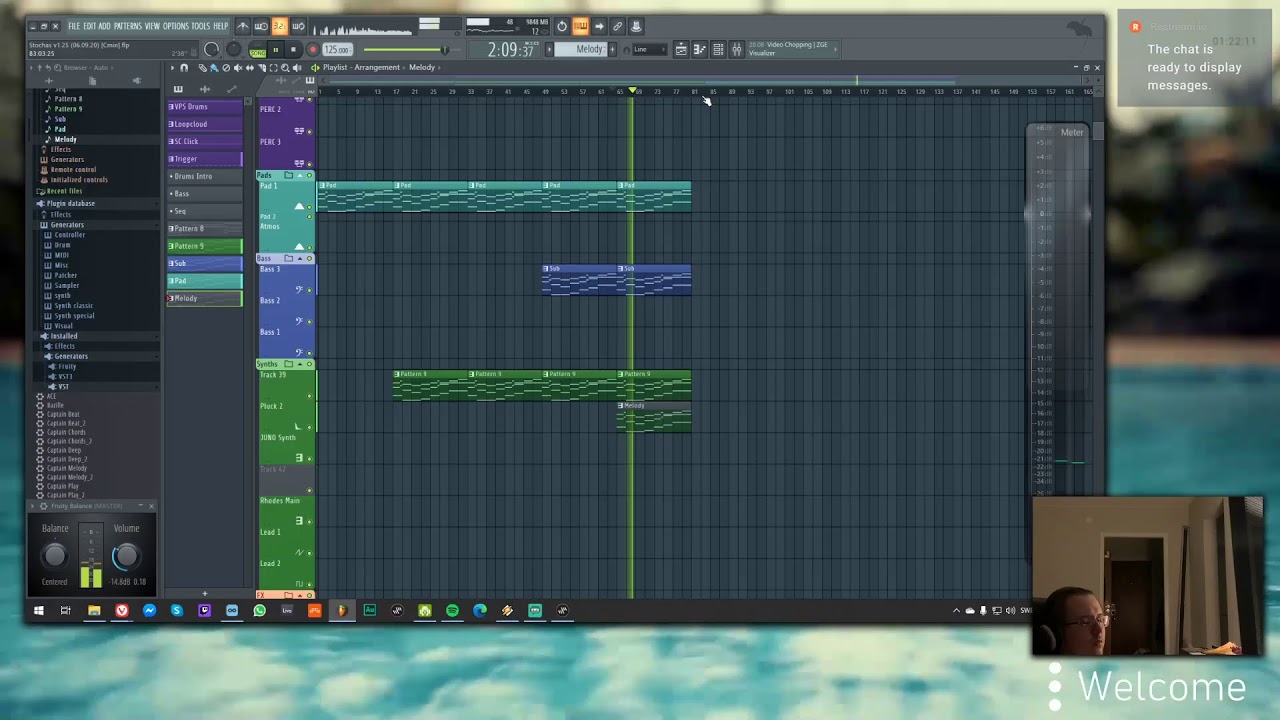Toggle the metronome

click(x=243, y=26)
